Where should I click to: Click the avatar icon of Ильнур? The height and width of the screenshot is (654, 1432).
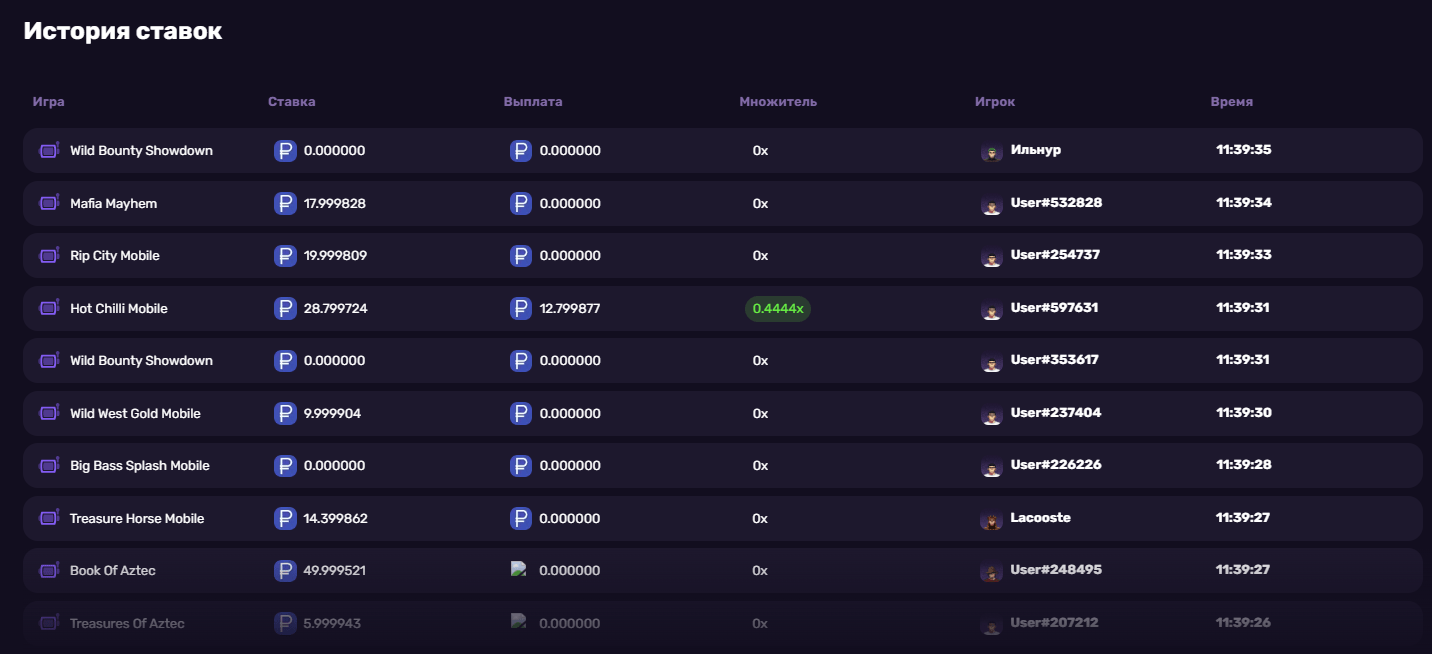click(991, 152)
